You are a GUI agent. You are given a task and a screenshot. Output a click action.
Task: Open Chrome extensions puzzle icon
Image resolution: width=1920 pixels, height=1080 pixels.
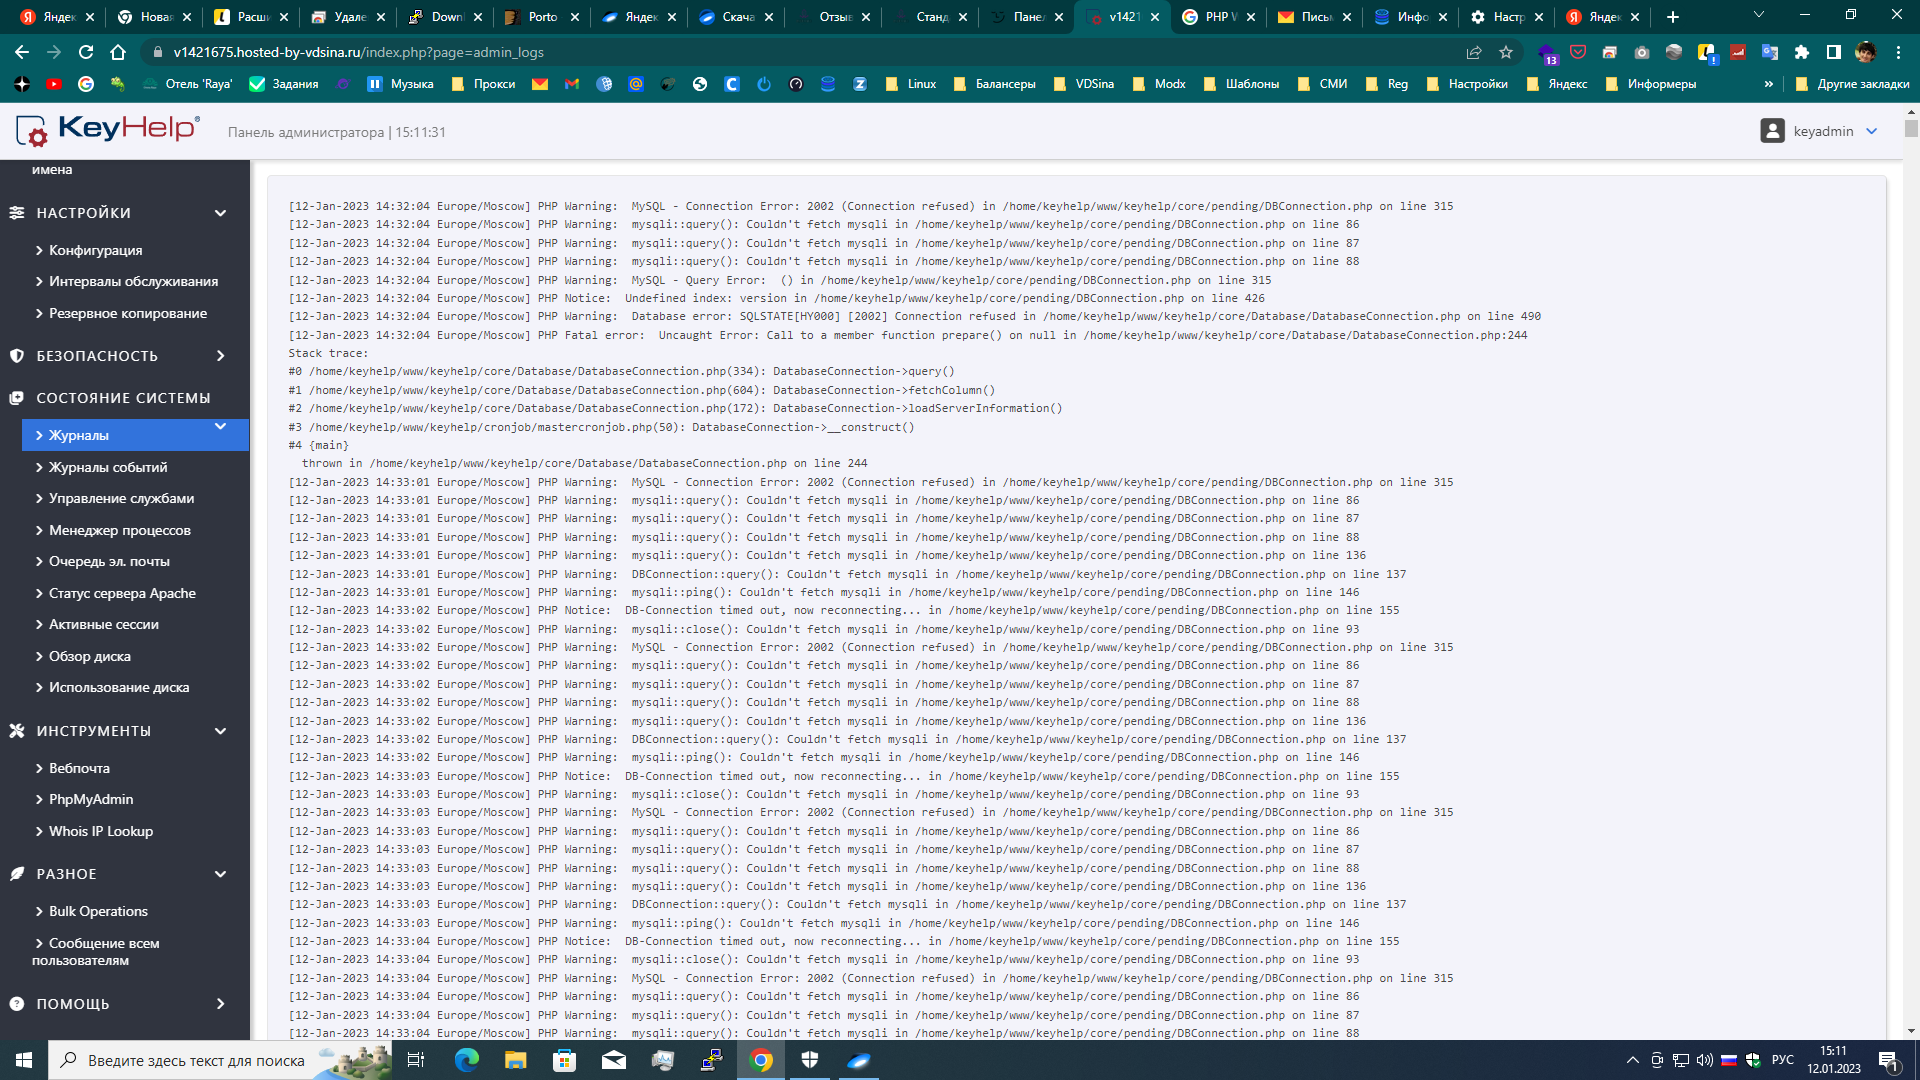tap(1802, 52)
